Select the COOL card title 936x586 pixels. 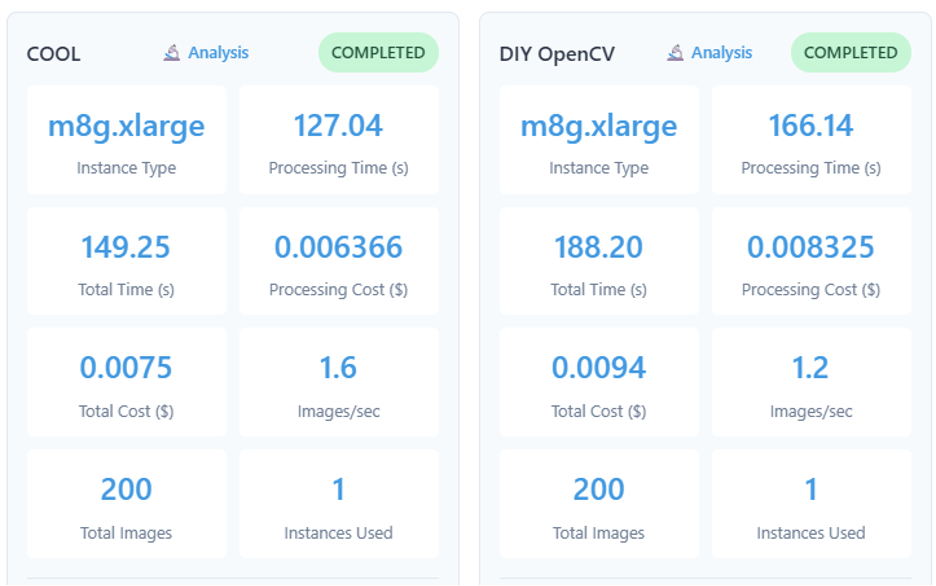[x=53, y=54]
